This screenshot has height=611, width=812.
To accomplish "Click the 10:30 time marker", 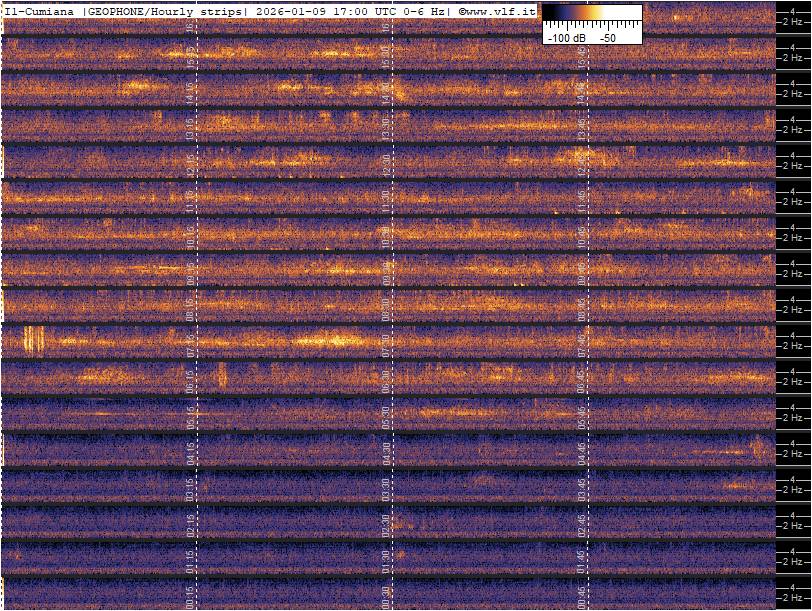I will tap(386, 237).
